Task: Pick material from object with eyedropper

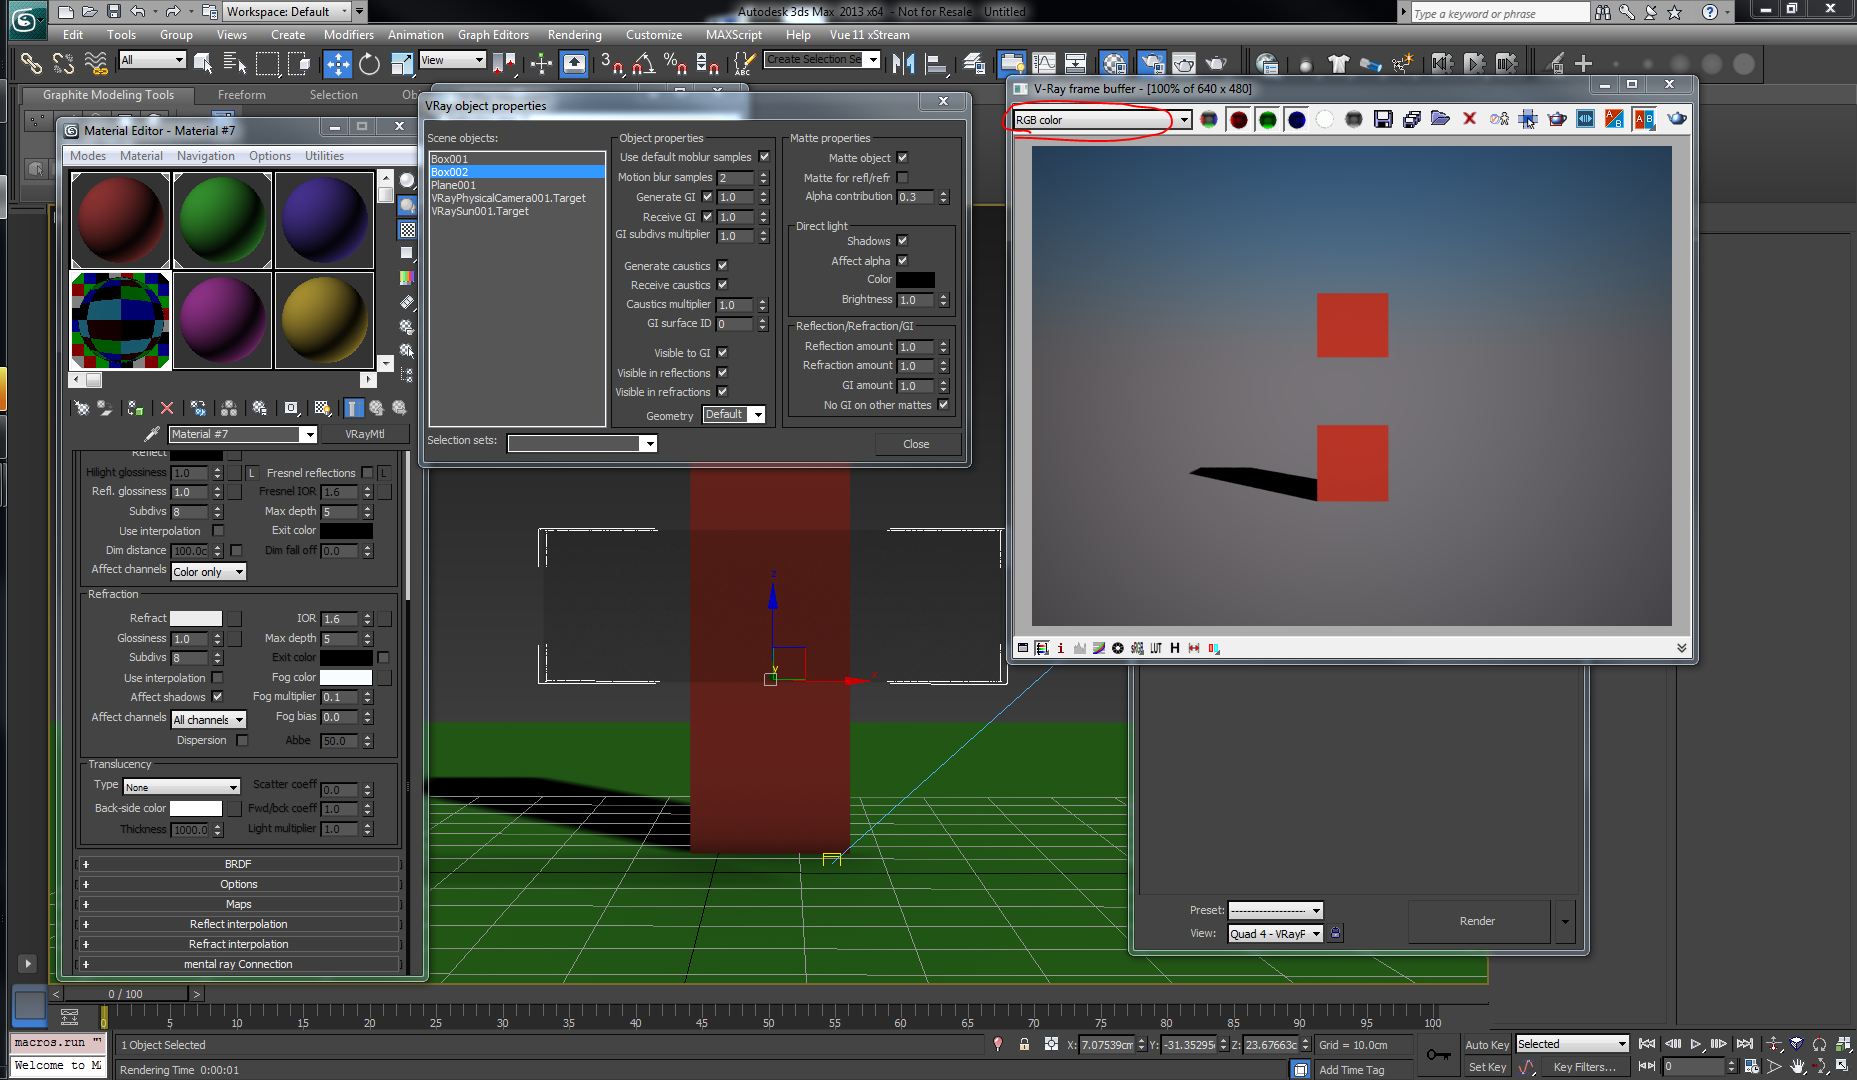Action: (151, 434)
